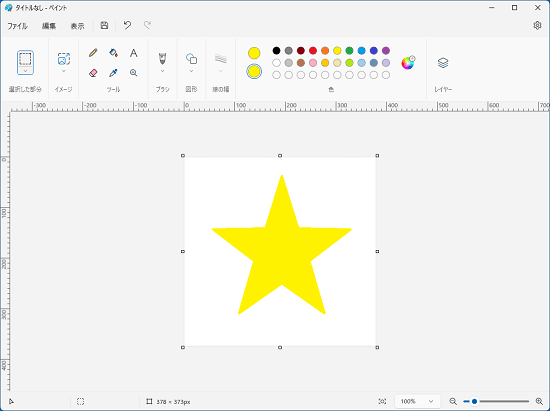Open the Layers panel
550x411 pixels.
443,63
